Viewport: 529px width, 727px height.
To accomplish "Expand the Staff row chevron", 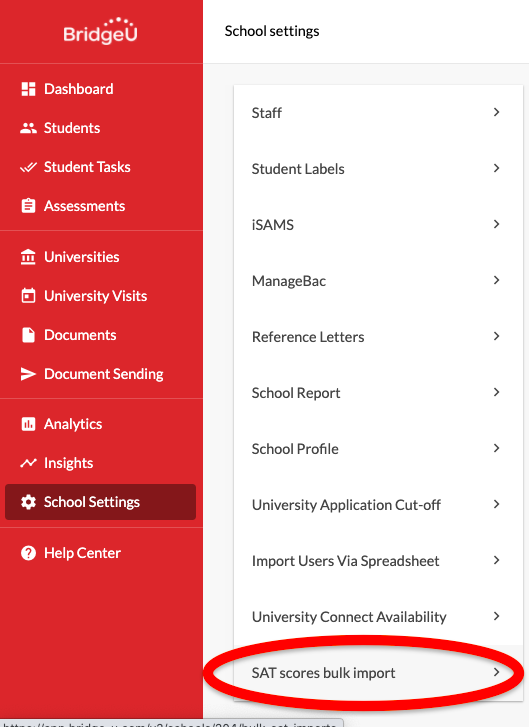I will tap(497, 112).
